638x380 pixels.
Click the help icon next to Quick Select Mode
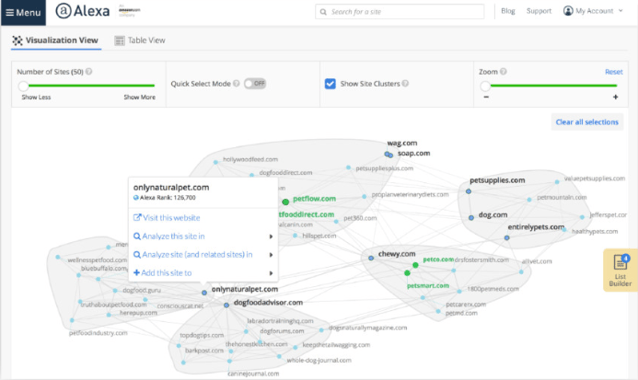tap(236, 83)
